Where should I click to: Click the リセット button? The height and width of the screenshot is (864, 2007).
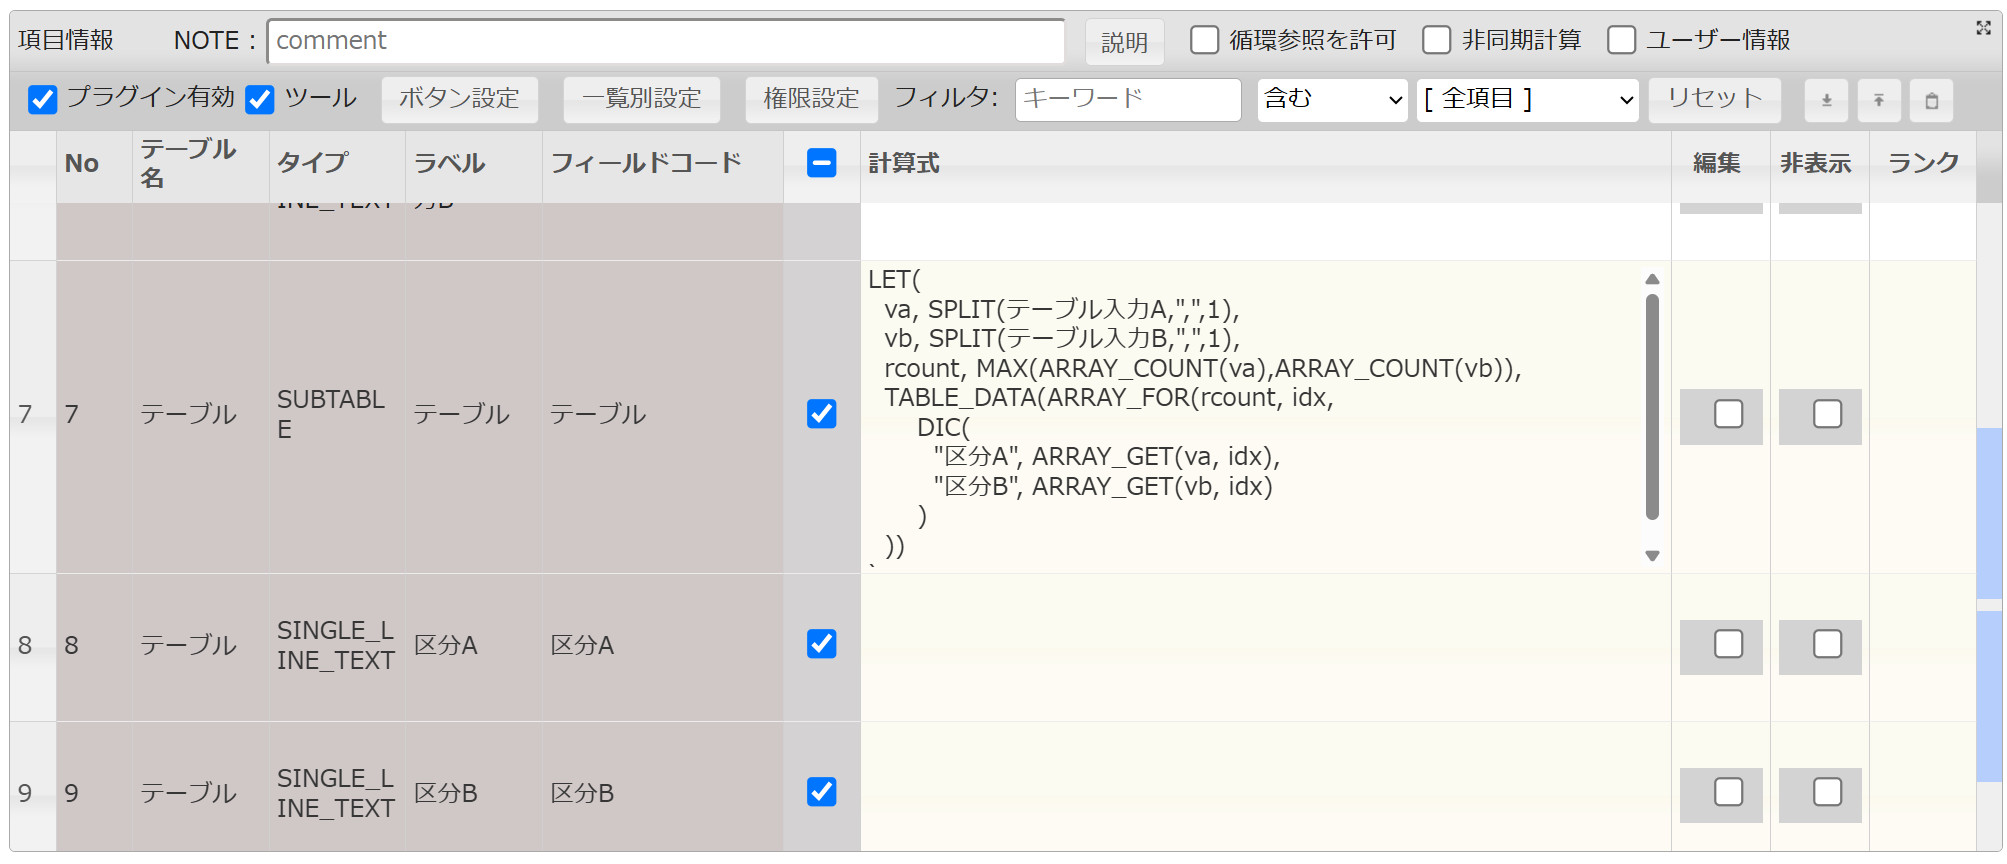point(1714,99)
